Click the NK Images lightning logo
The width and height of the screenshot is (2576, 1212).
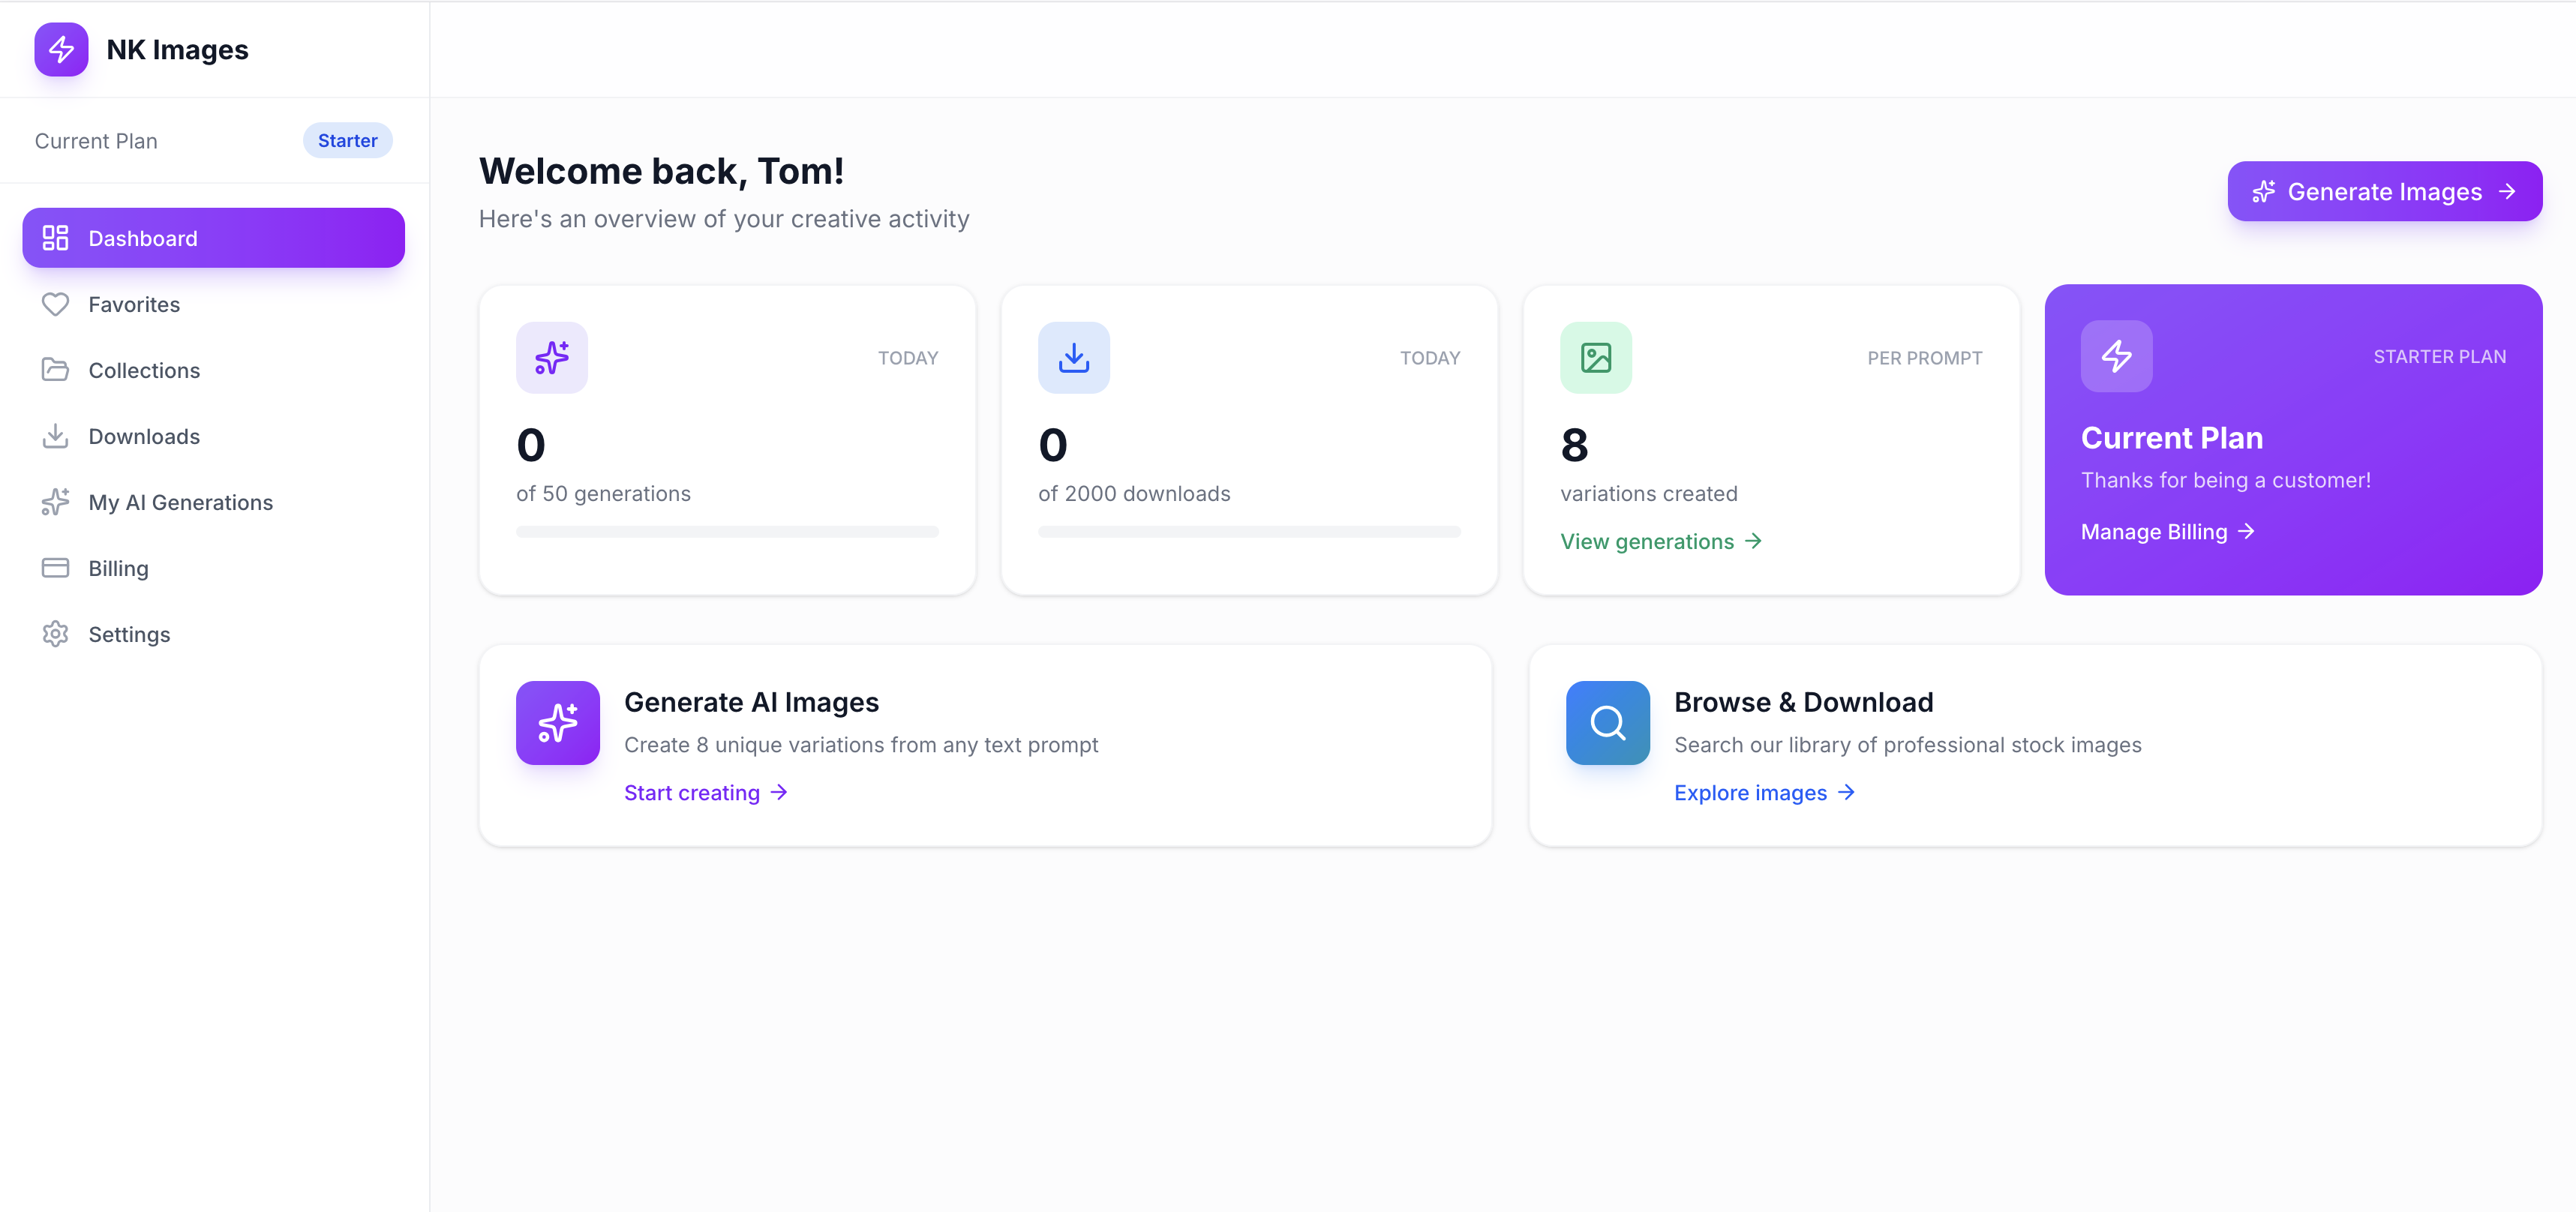click(x=60, y=49)
